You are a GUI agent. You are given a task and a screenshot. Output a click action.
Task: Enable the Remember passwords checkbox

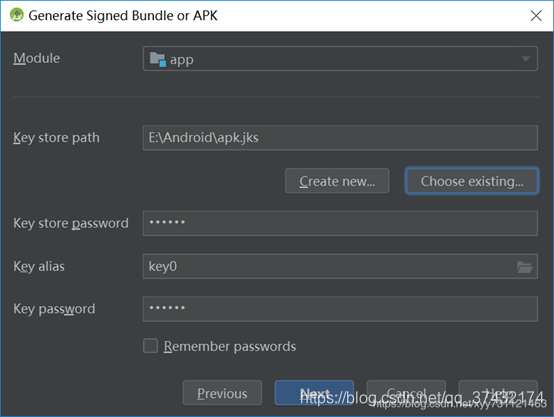pos(151,346)
